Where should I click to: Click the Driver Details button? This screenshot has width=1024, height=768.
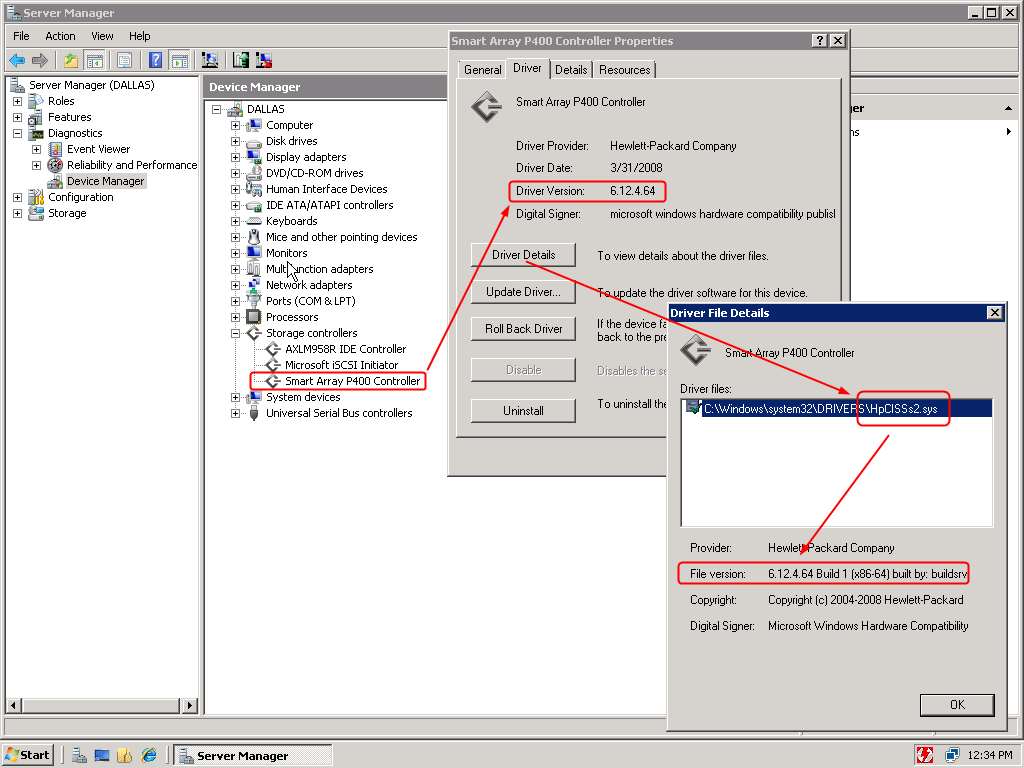523,255
